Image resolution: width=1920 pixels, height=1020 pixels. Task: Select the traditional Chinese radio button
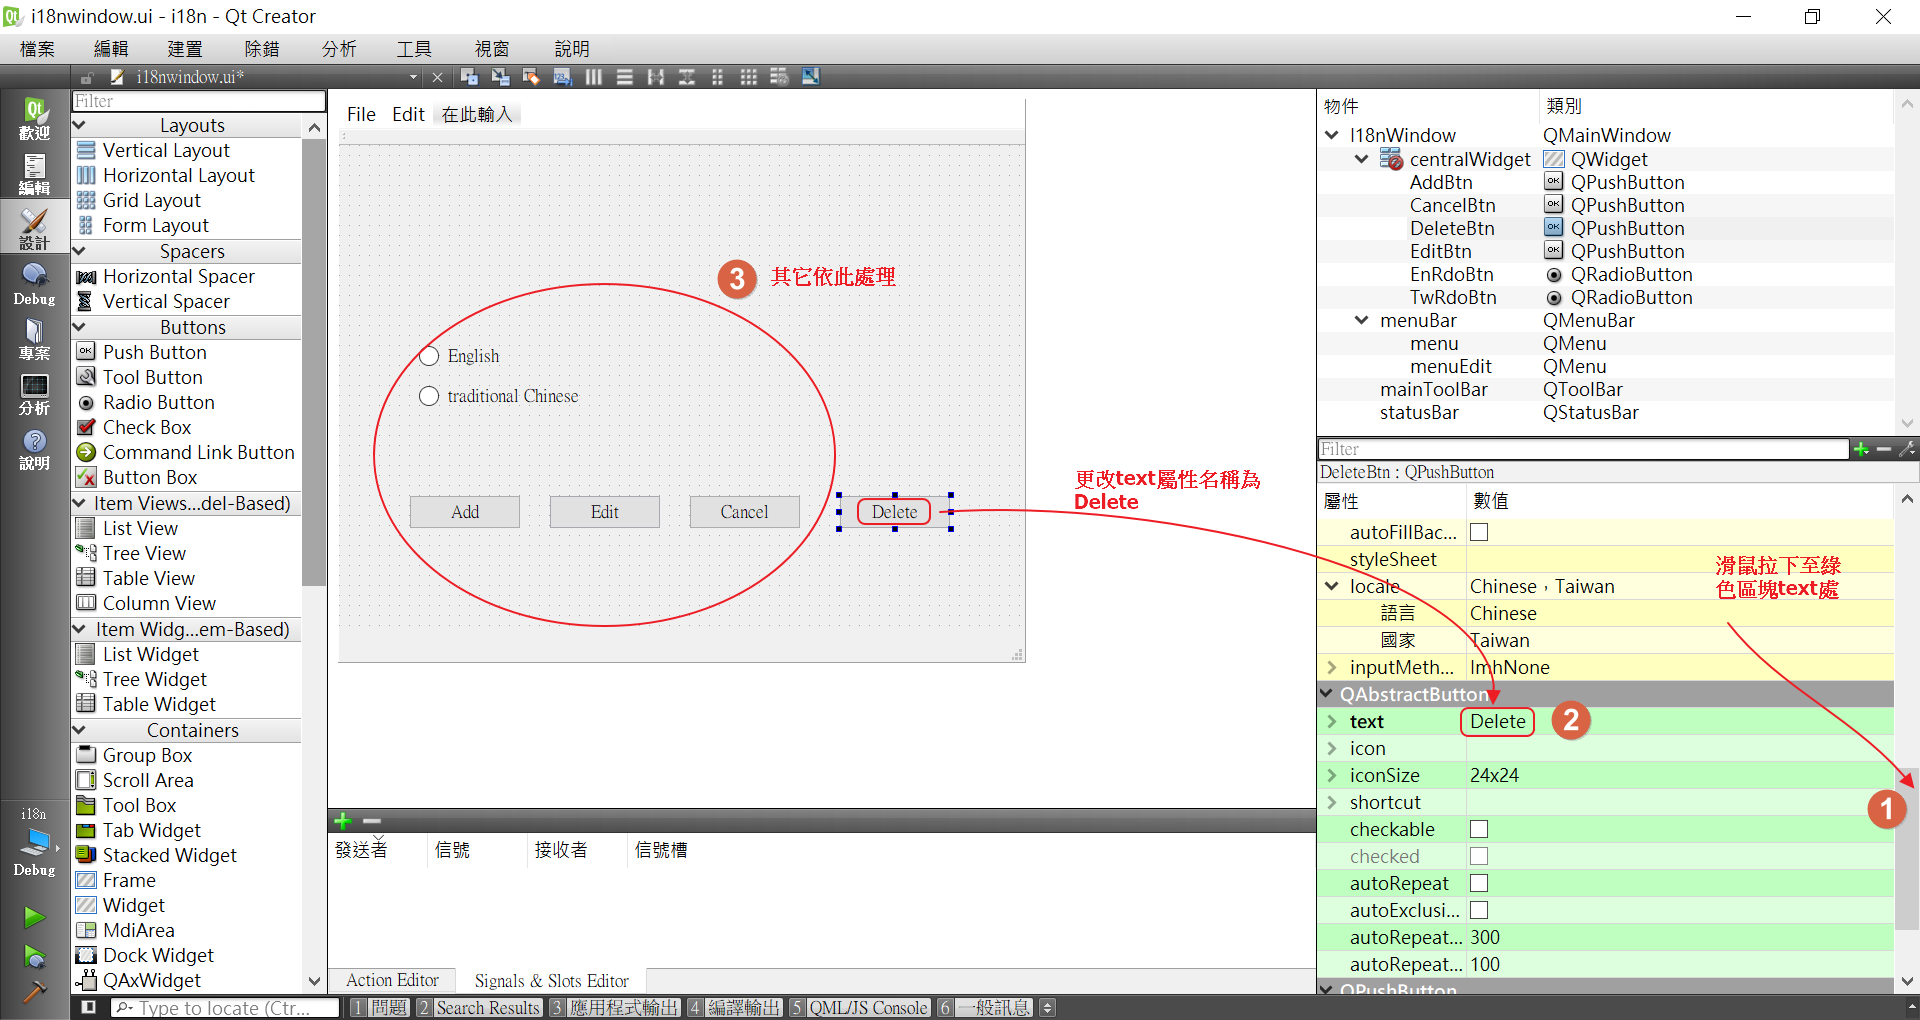coord(498,396)
